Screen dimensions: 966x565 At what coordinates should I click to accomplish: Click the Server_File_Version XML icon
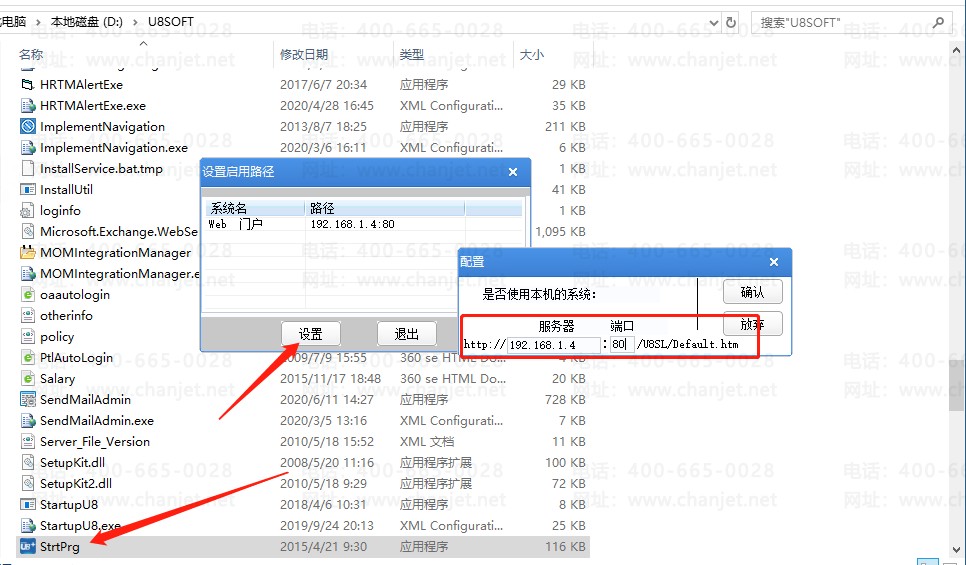[x=28, y=441]
